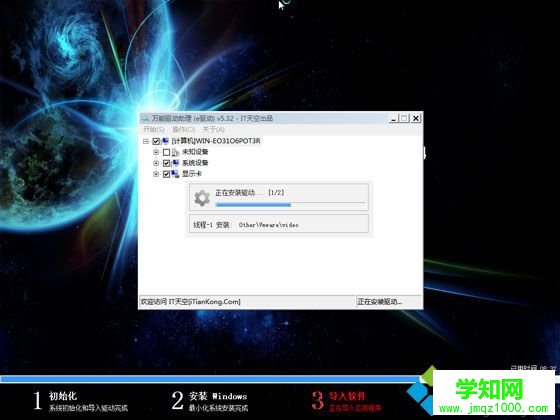The image size is (560, 420).
Task: Minimize the 万能驱动助理 window
Action: point(394,119)
